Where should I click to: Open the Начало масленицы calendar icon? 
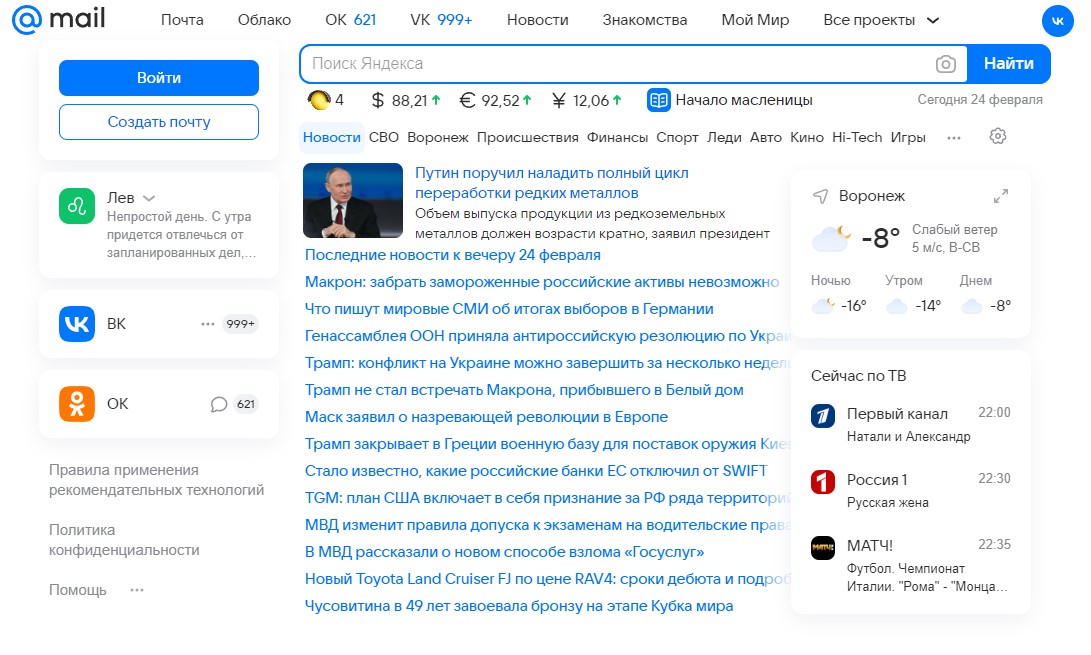point(658,100)
